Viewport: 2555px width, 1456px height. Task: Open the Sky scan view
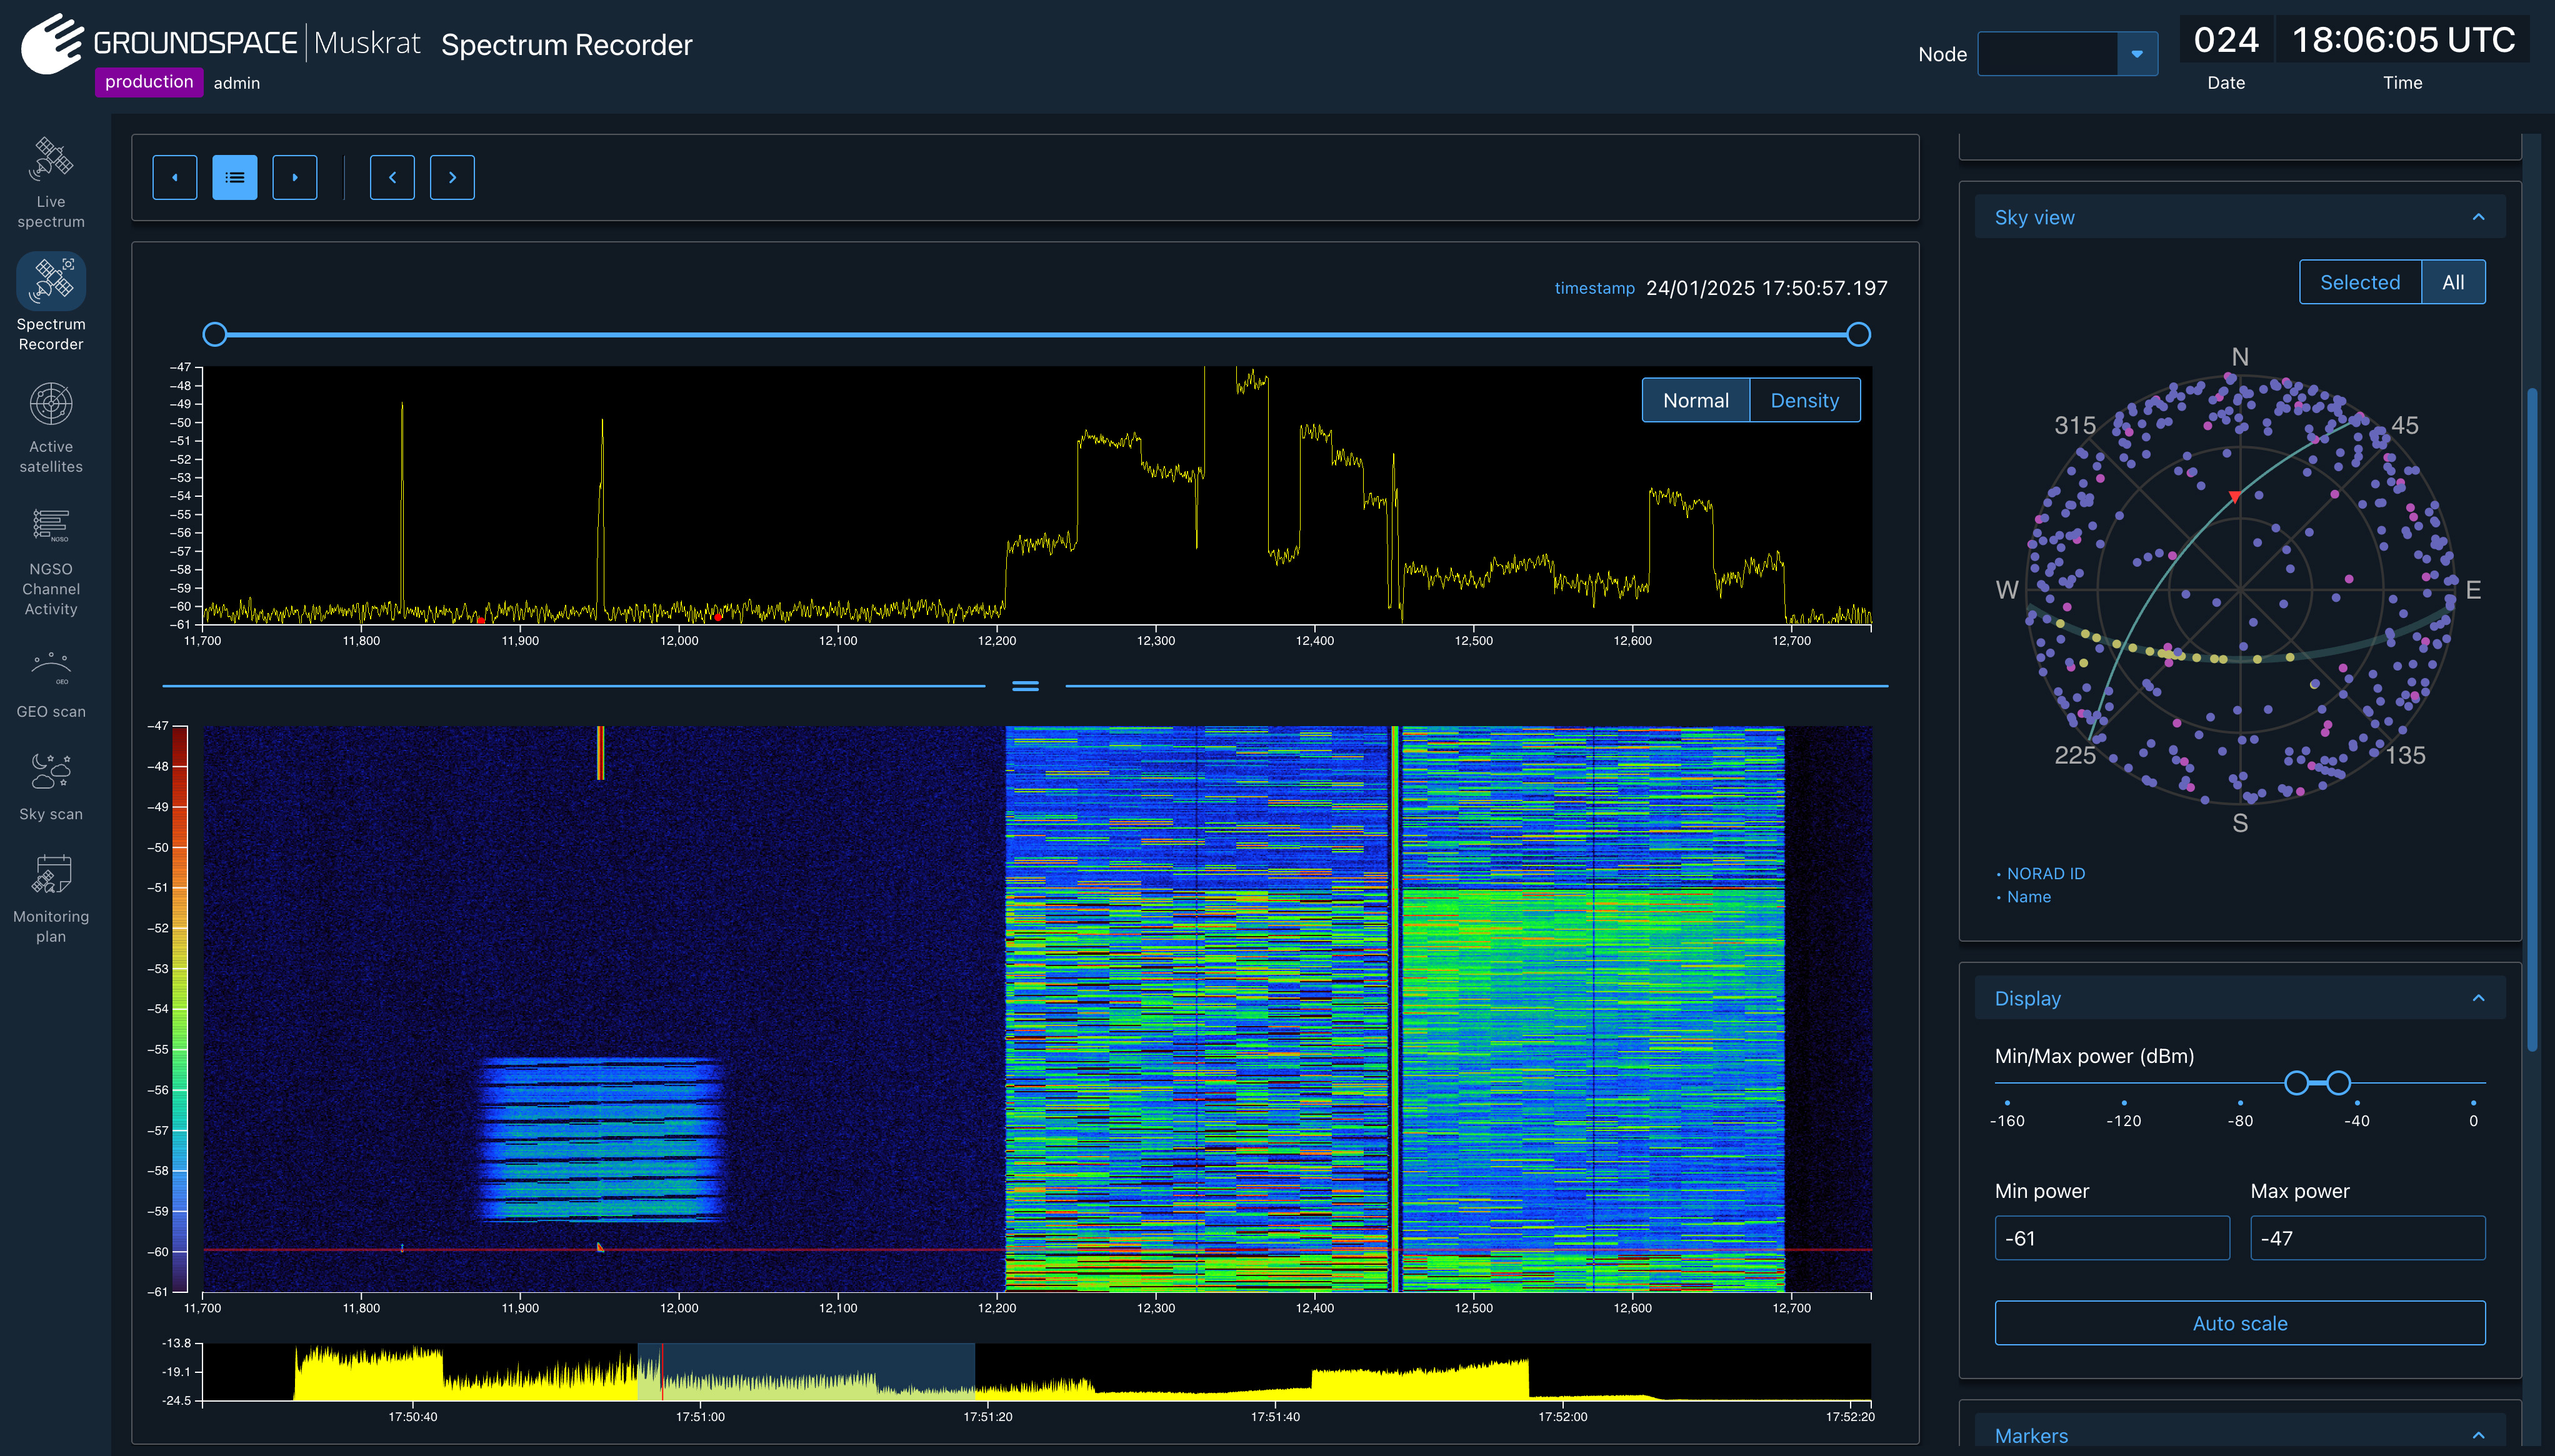tap(51, 786)
